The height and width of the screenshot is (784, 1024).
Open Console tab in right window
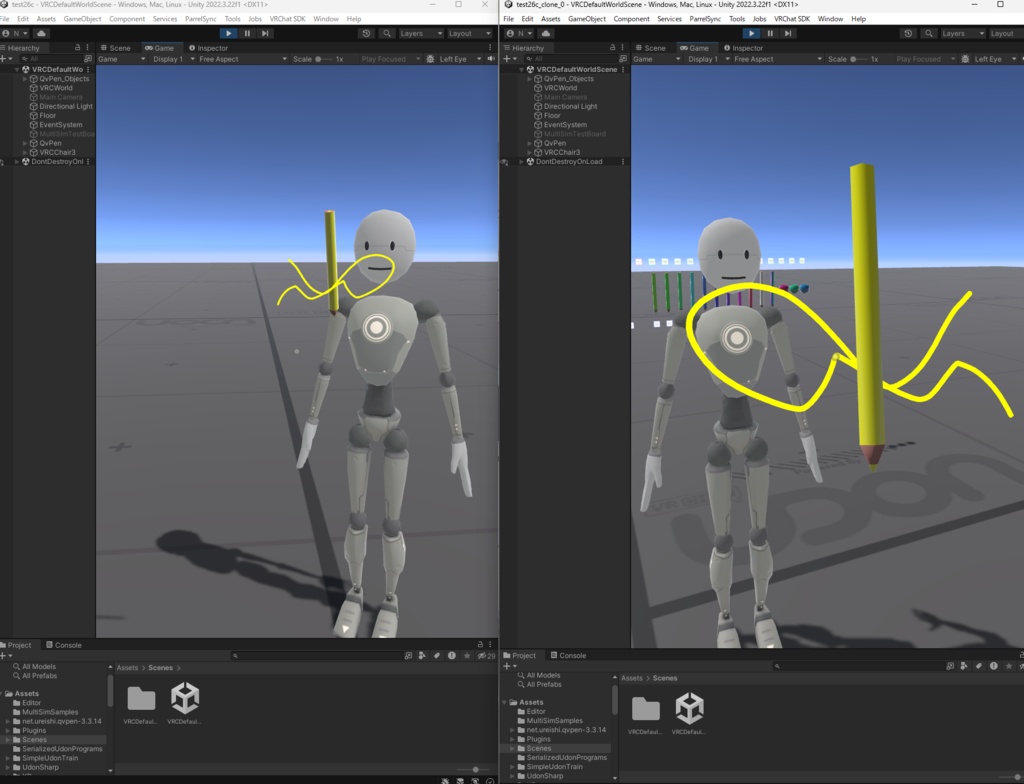568,655
